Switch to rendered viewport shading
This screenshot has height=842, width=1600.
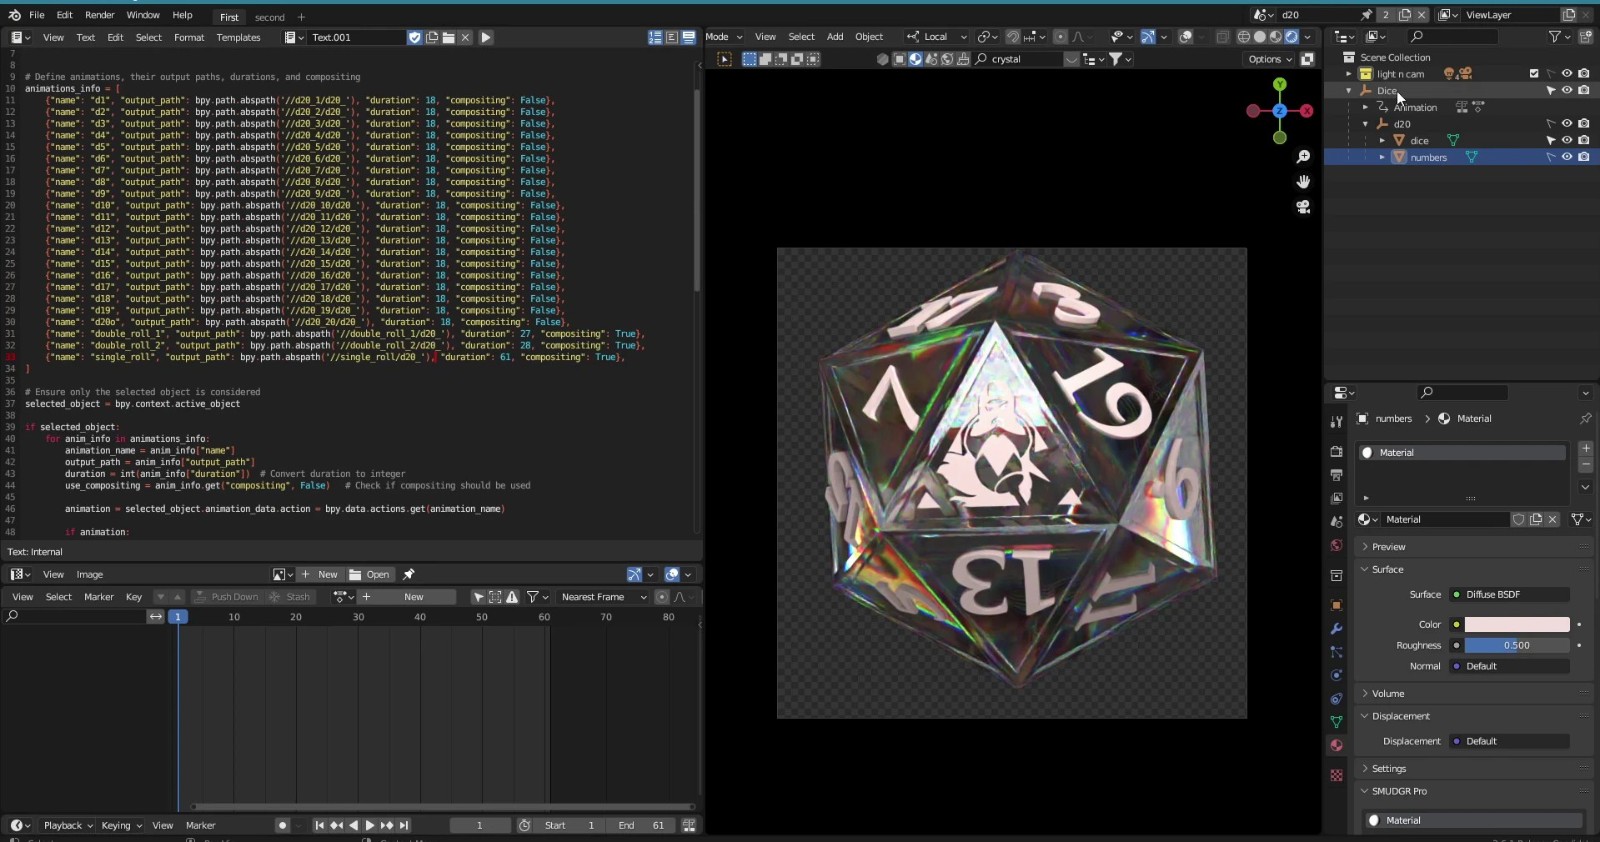click(x=1291, y=37)
